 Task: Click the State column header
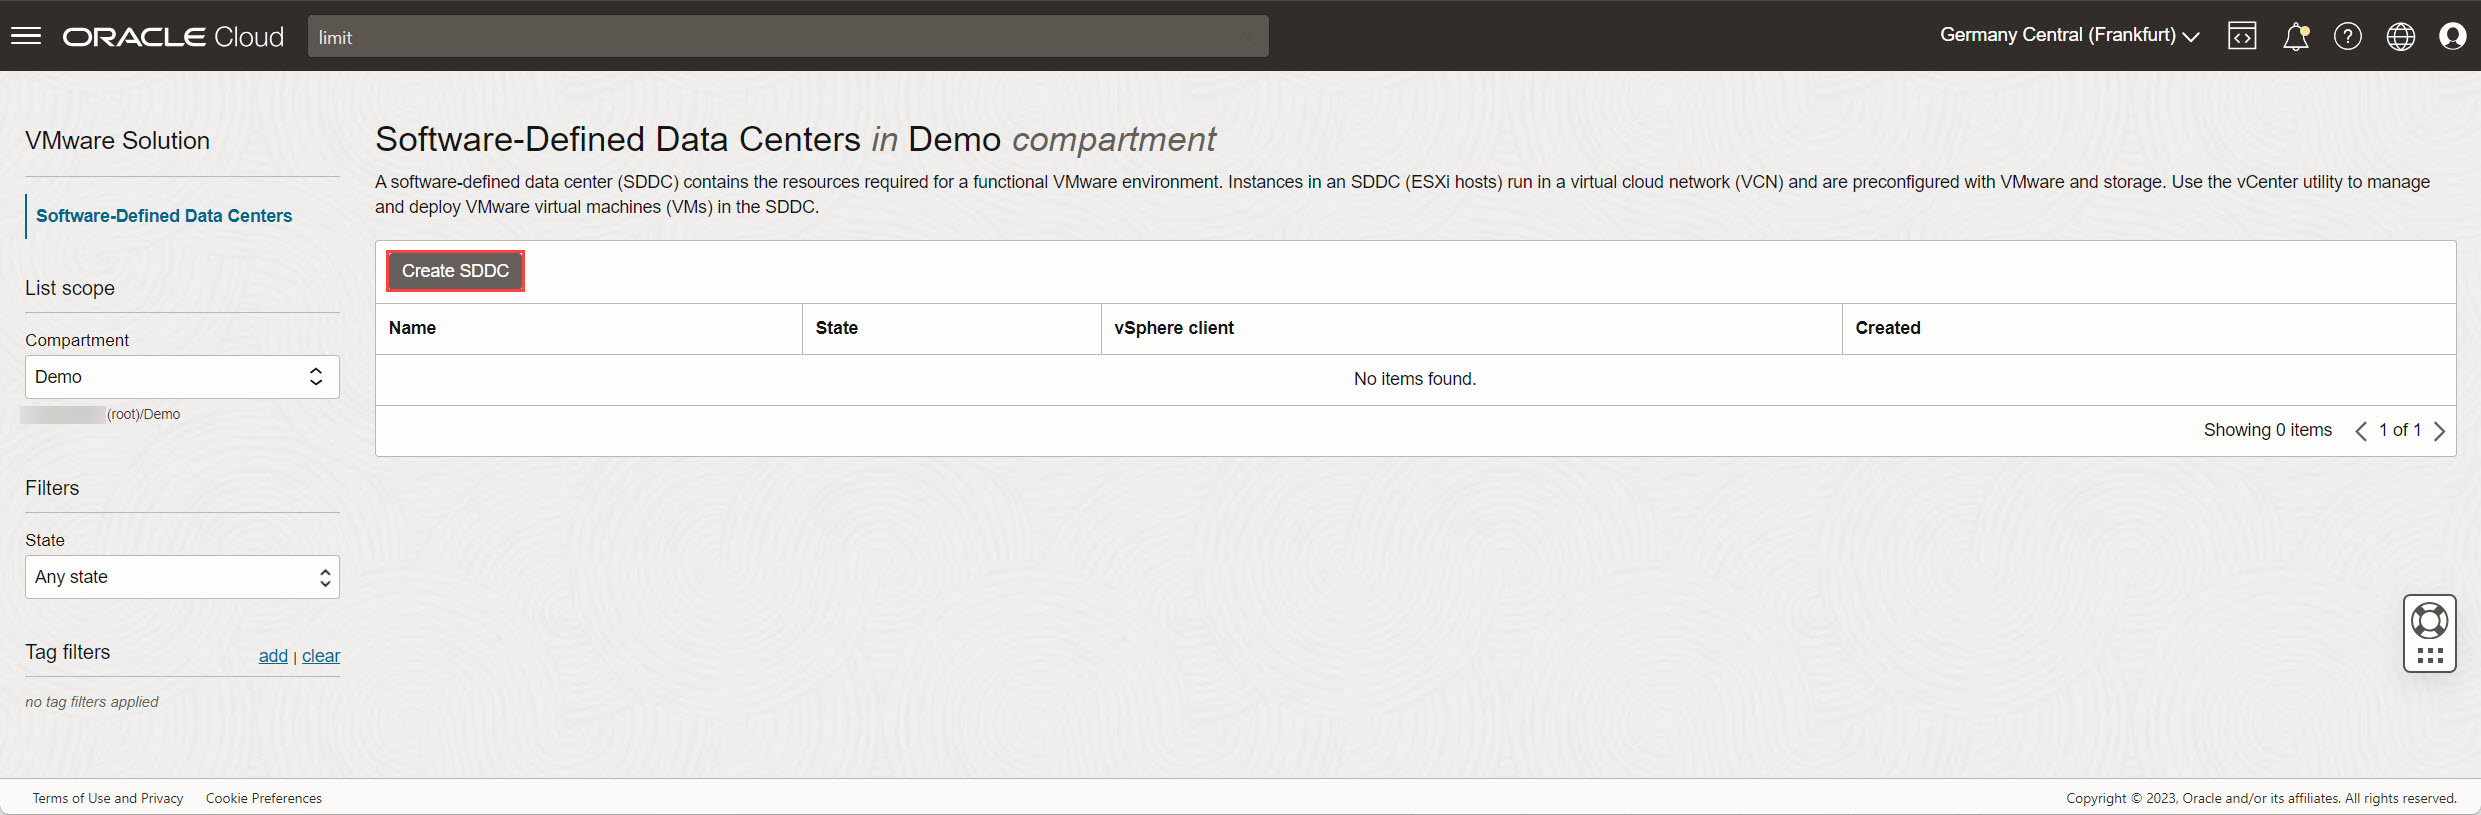[x=952, y=328]
